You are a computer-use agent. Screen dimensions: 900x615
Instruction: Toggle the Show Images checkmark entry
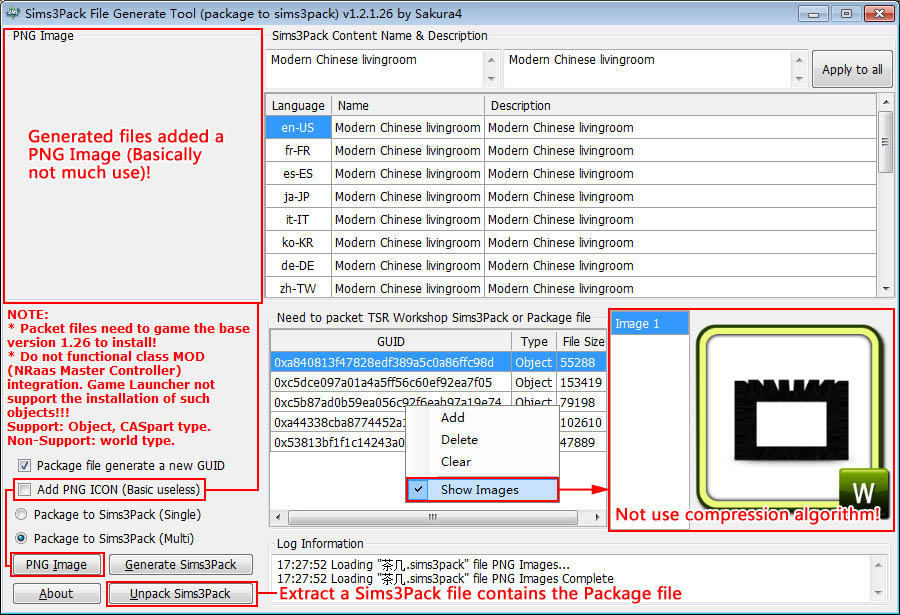[x=482, y=490]
